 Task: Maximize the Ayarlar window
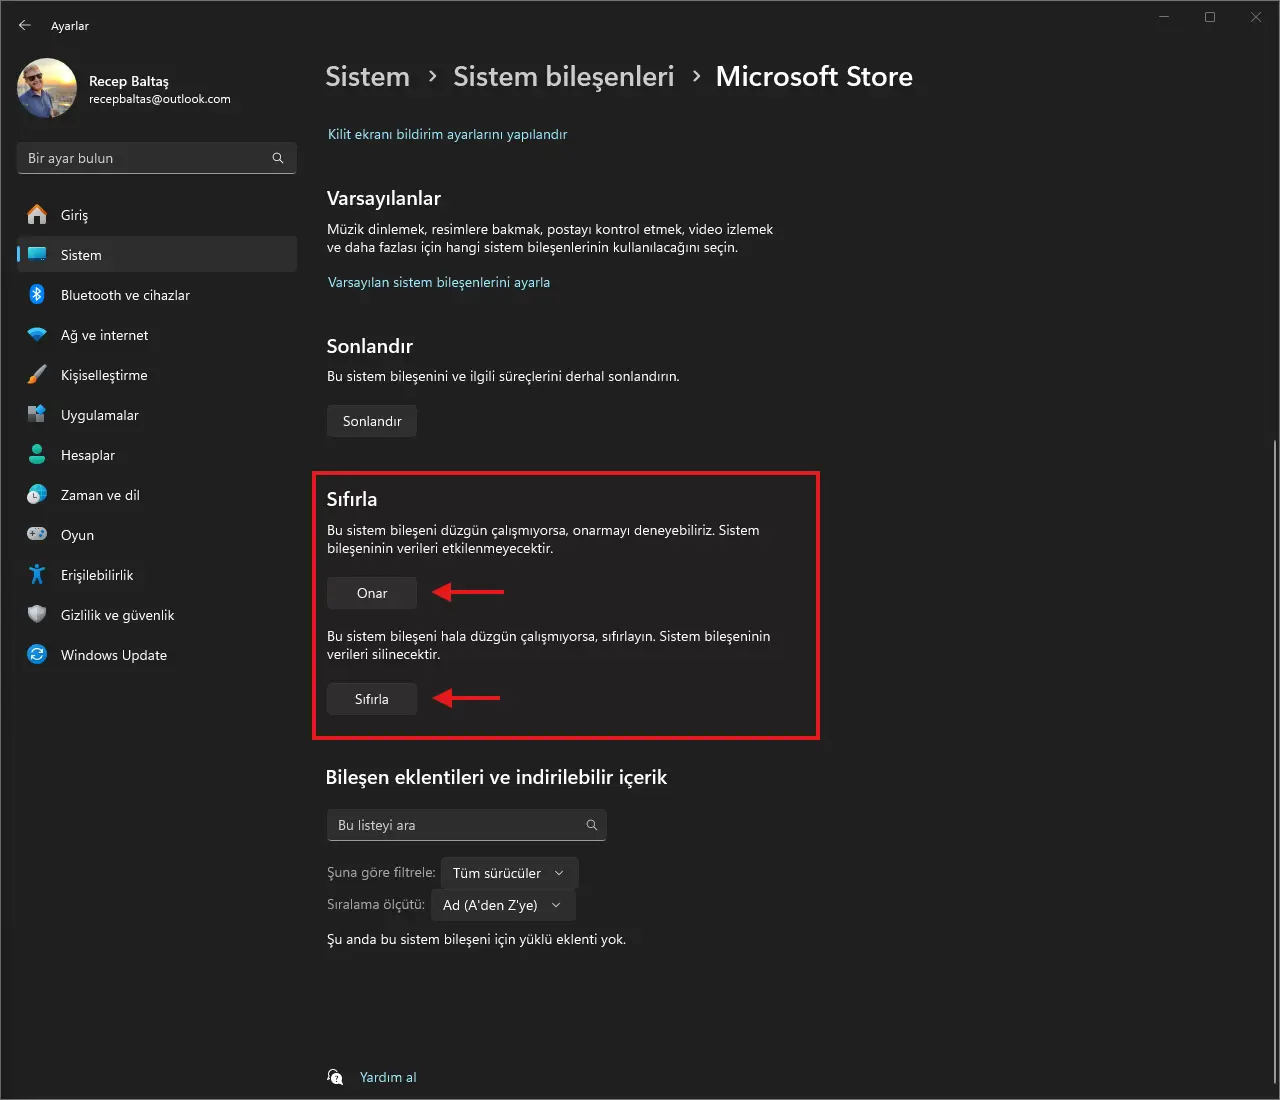pos(1210,17)
